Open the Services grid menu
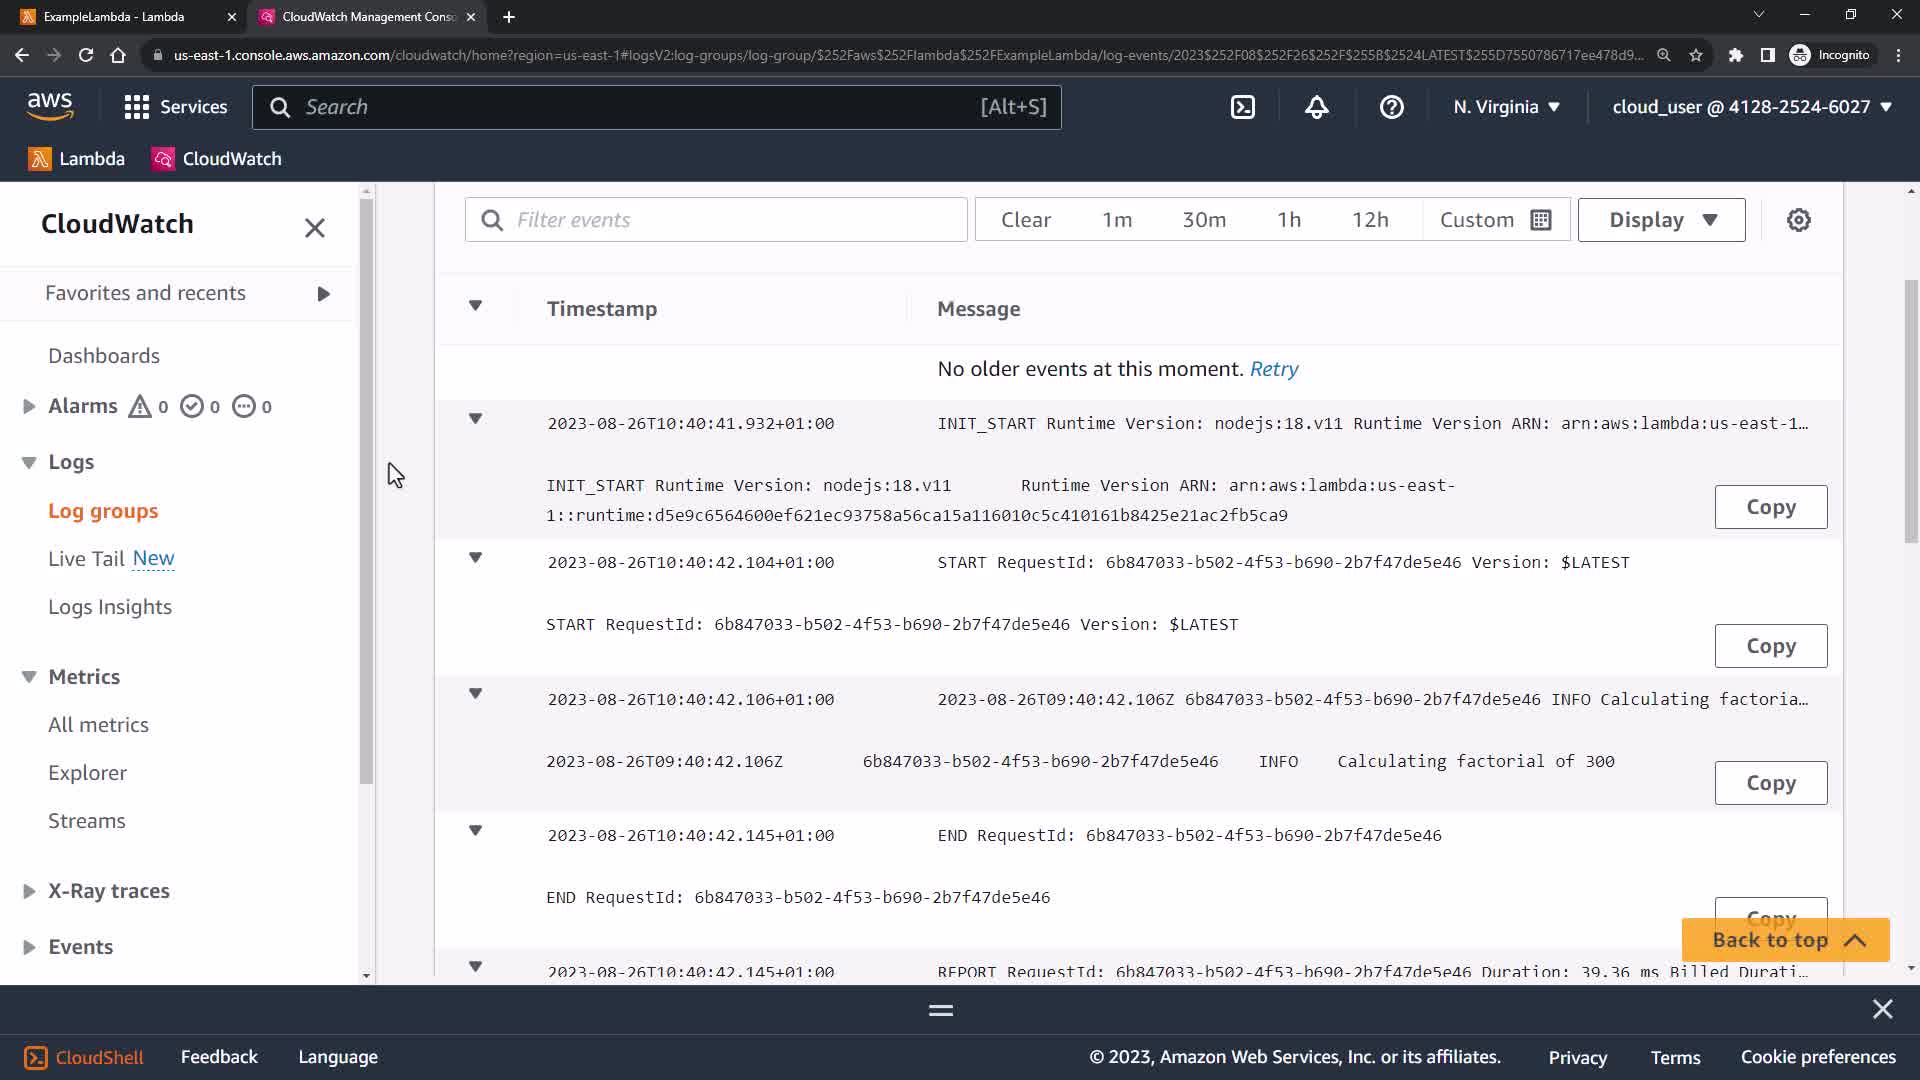Image resolution: width=1920 pixels, height=1080 pixels. pyautogui.click(x=136, y=107)
